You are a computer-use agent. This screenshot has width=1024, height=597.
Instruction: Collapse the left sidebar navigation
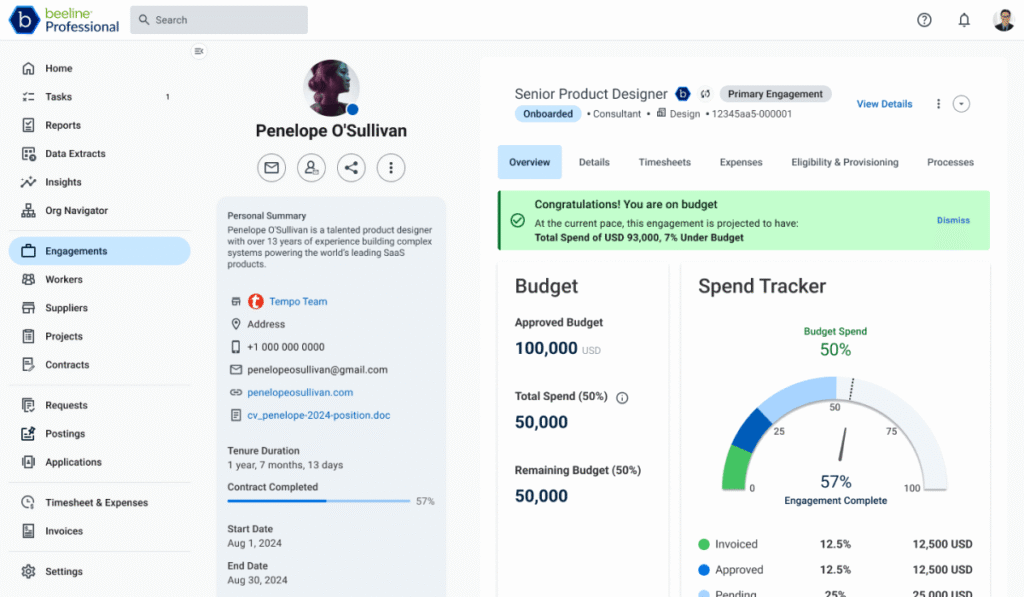[x=199, y=51]
